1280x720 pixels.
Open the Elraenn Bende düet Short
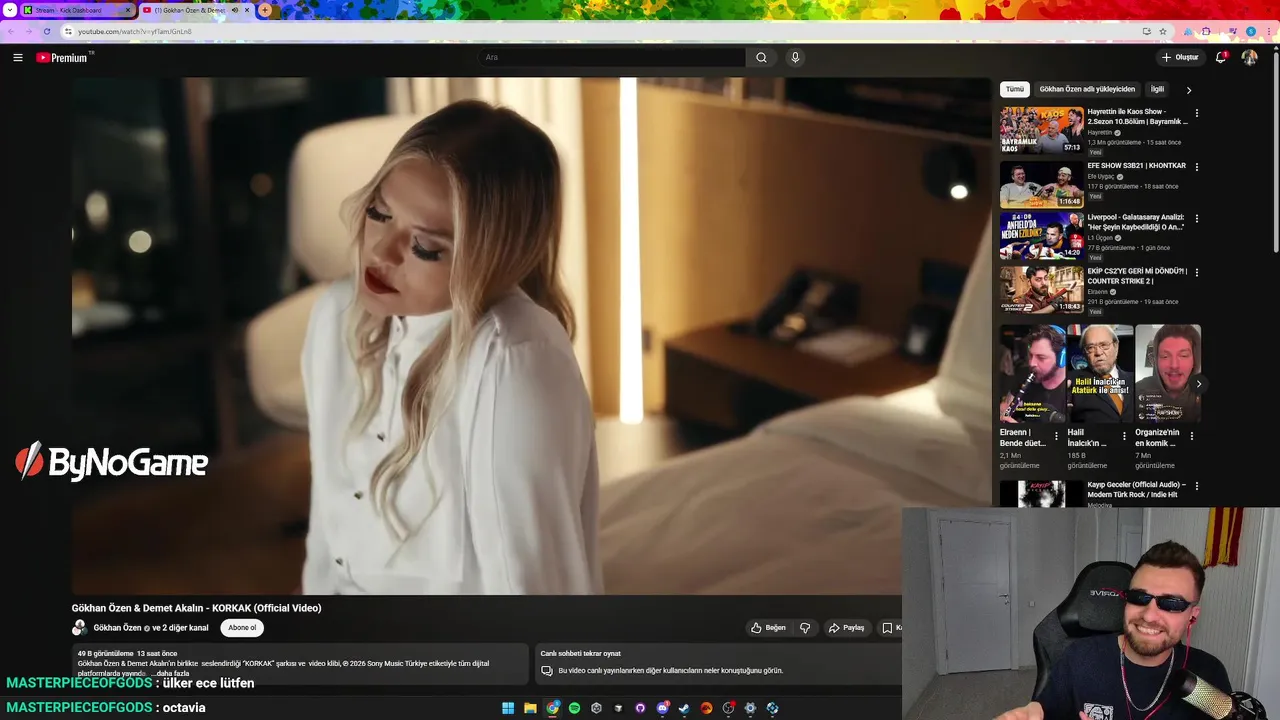tap(1032, 374)
